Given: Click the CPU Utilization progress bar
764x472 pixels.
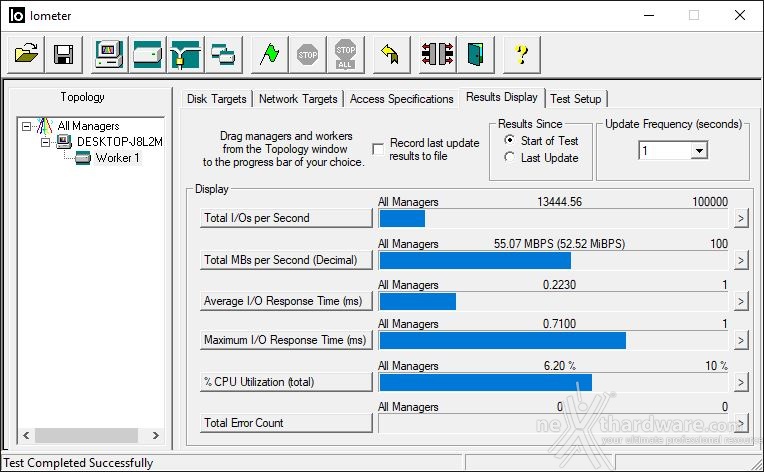Looking at the screenshot, I should point(553,382).
